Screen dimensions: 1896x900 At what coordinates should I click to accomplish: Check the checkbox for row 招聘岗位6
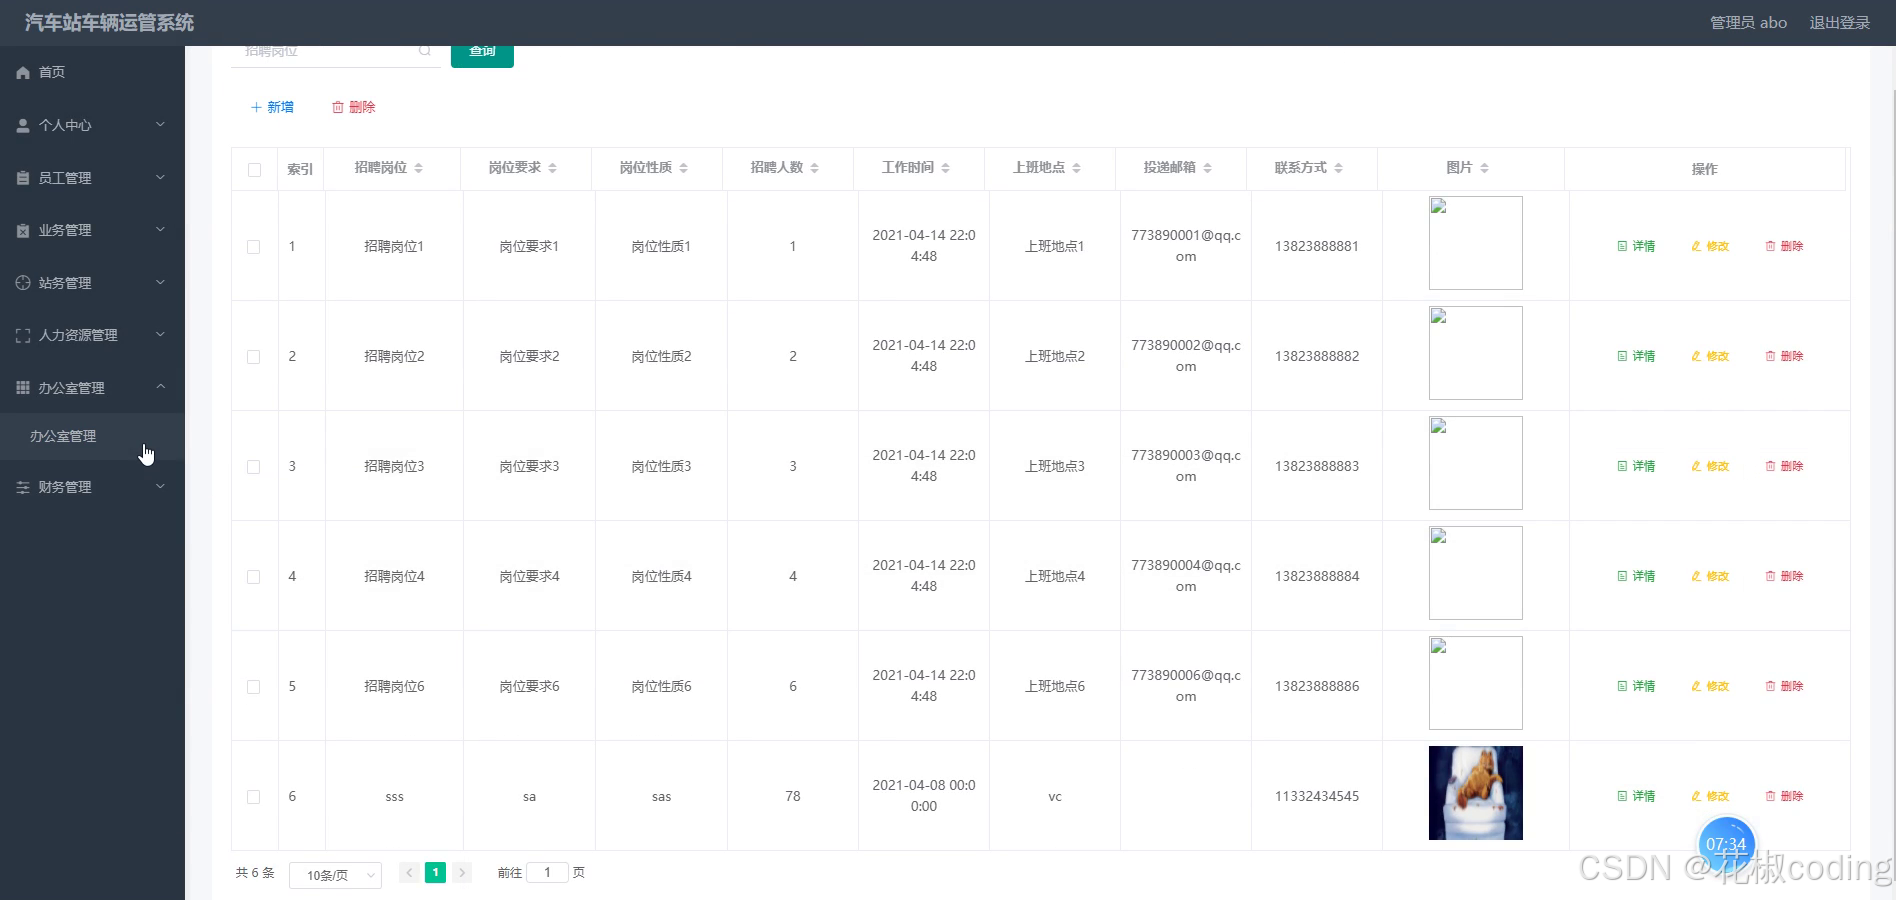(254, 687)
